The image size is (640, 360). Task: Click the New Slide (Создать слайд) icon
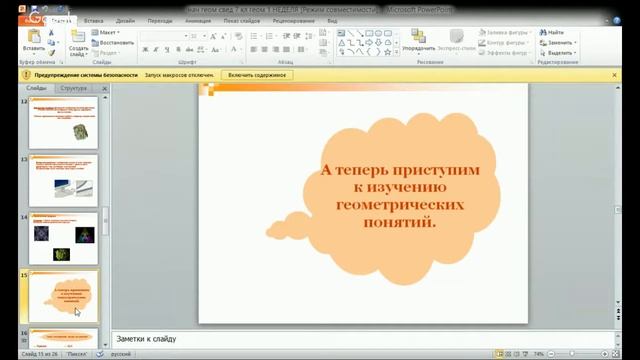pos(78,36)
